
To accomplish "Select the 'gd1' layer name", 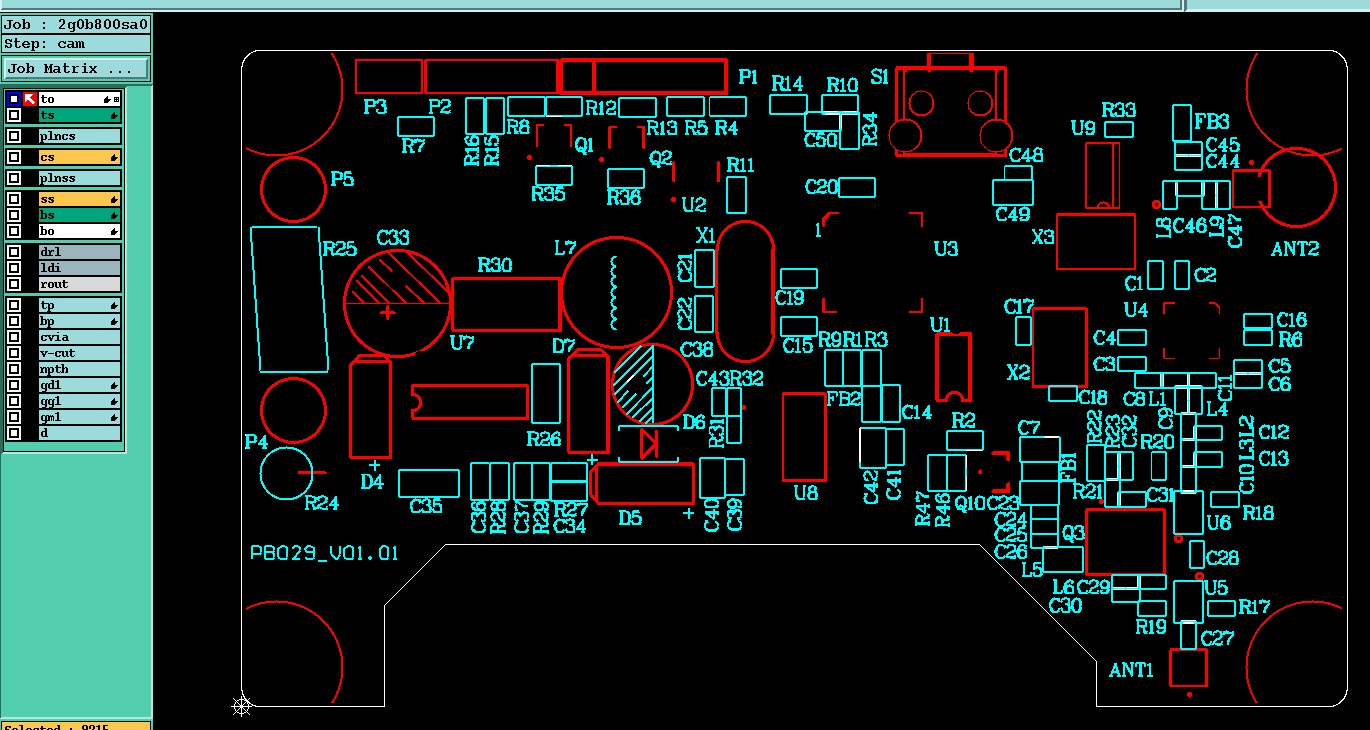I will pyautogui.click(x=79, y=385).
